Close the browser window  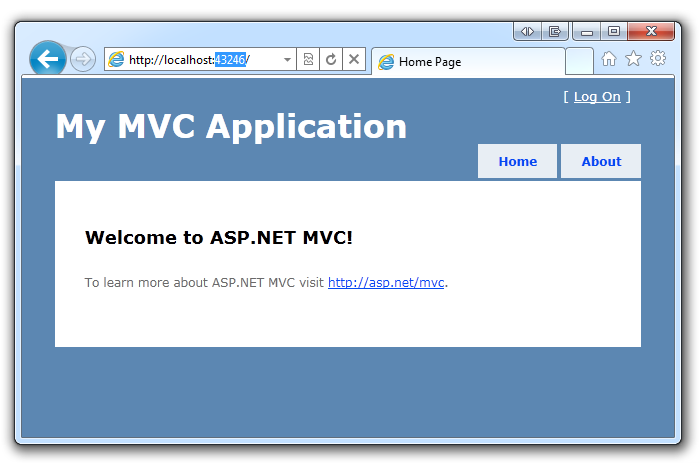point(651,31)
